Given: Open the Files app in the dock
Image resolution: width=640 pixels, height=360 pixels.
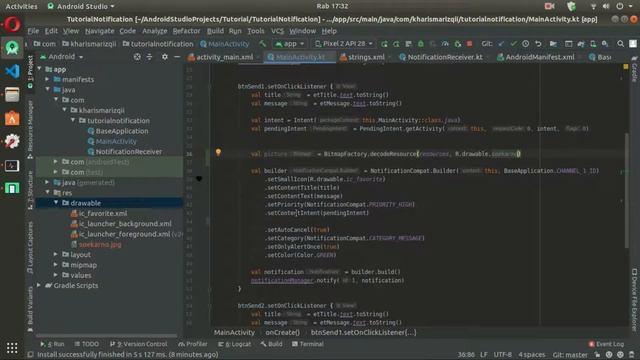Looking at the screenshot, I should (x=12, y=95).
